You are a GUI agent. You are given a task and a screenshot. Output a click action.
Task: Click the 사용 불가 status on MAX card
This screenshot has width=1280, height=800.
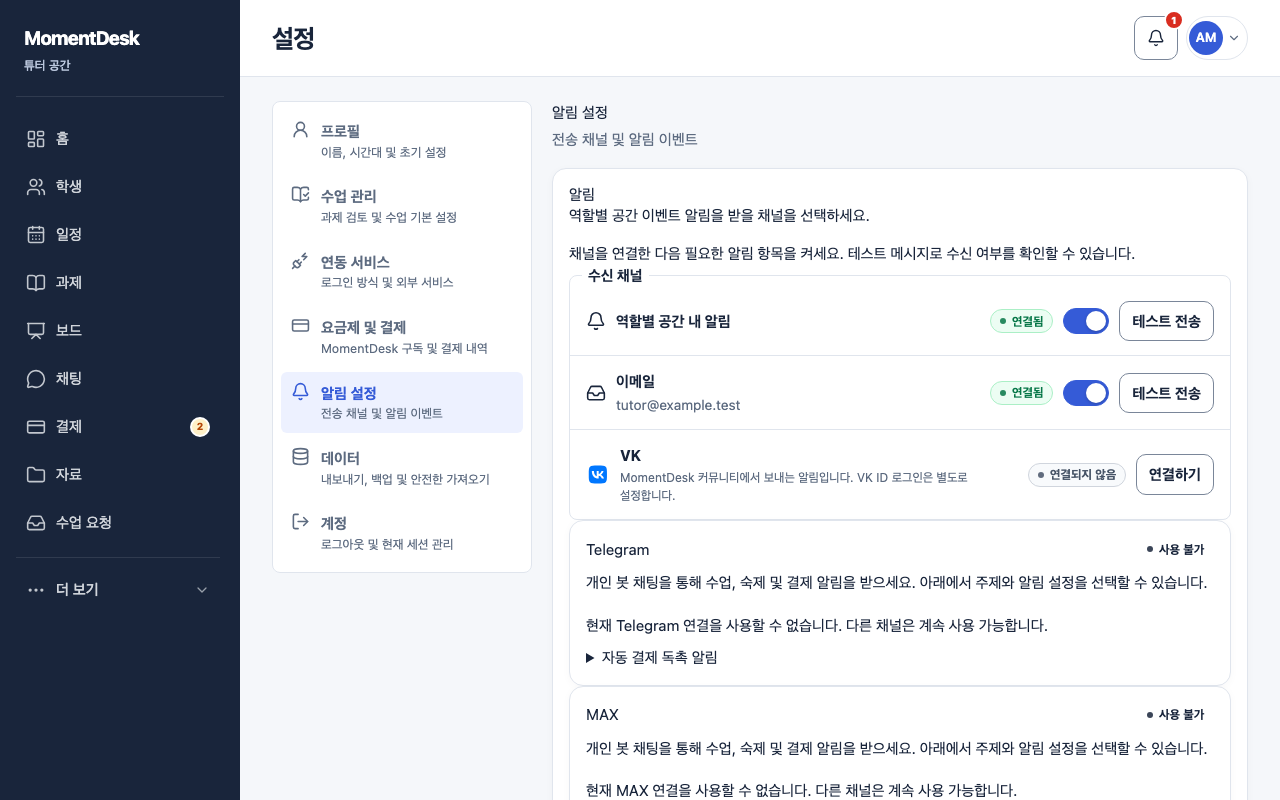tap(1175, 714)
